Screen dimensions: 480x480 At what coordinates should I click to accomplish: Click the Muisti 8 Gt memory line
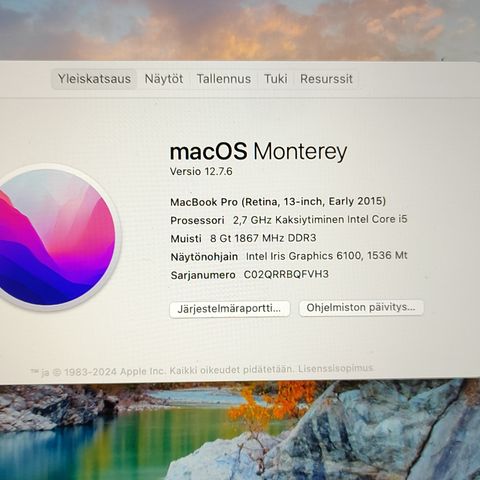pyautogui.click(x=243, y=238)
